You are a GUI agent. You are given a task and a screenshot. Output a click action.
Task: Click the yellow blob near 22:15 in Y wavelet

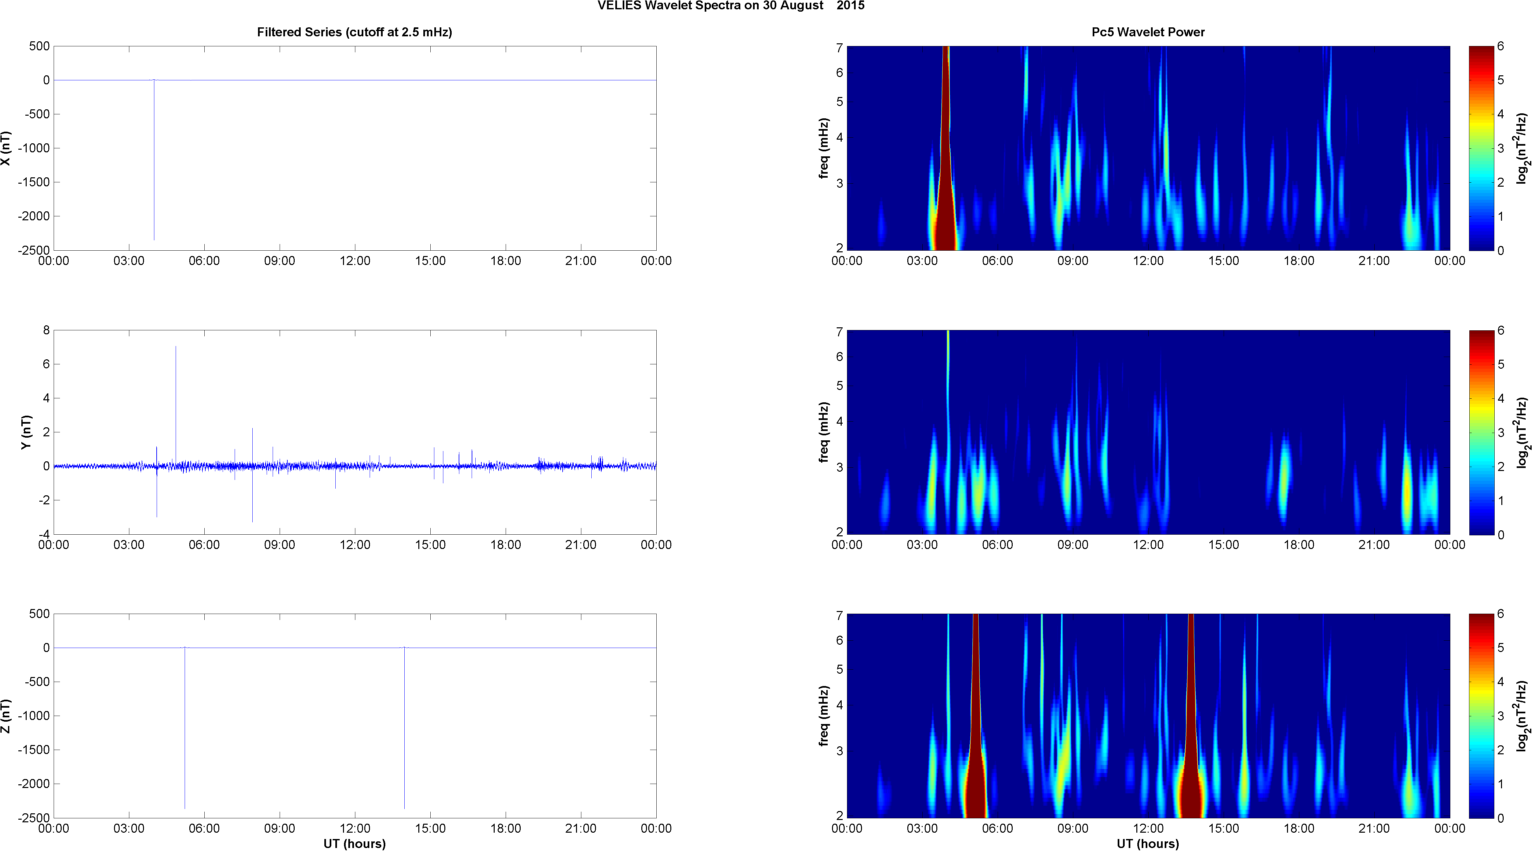click(1407, 490)
